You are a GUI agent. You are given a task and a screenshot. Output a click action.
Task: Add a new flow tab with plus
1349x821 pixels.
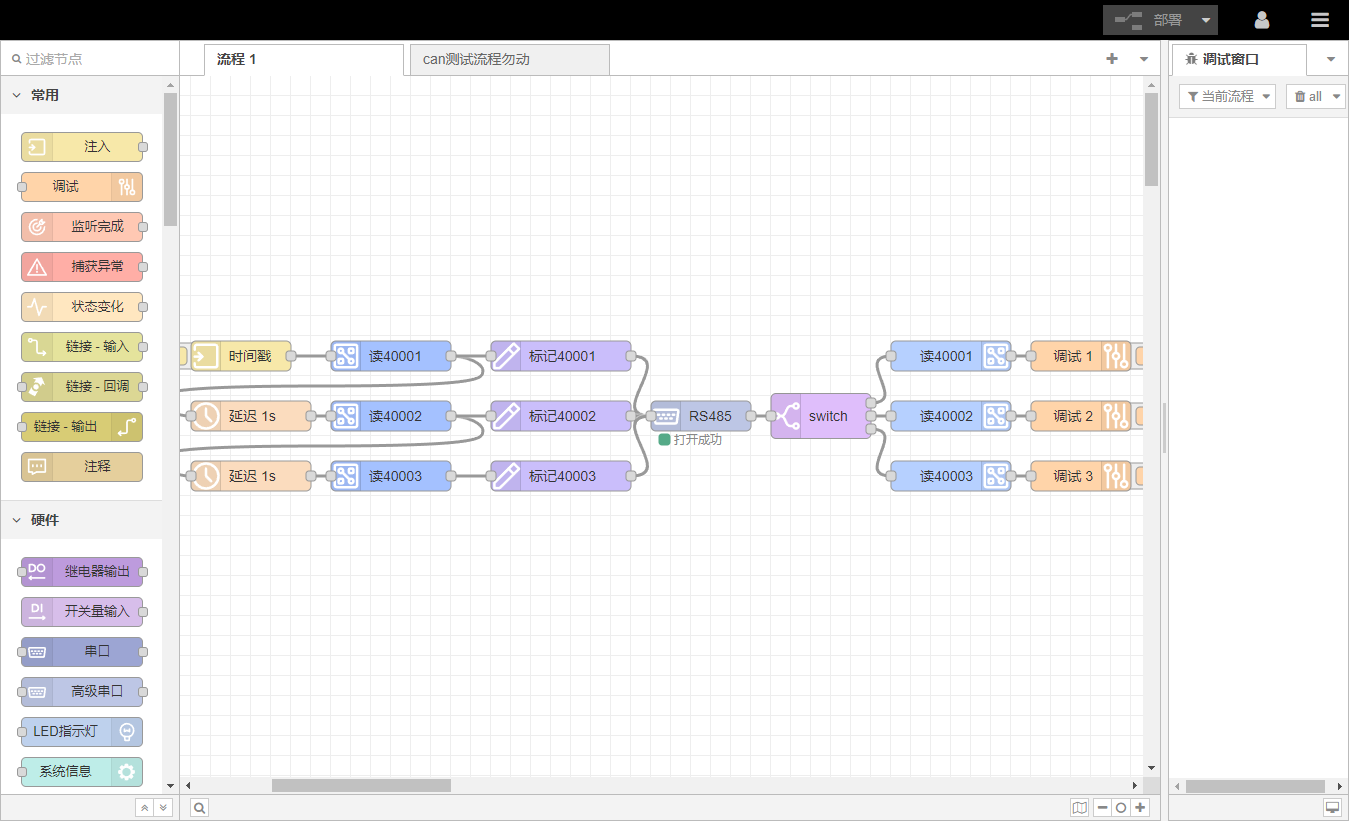point(1111,59)
